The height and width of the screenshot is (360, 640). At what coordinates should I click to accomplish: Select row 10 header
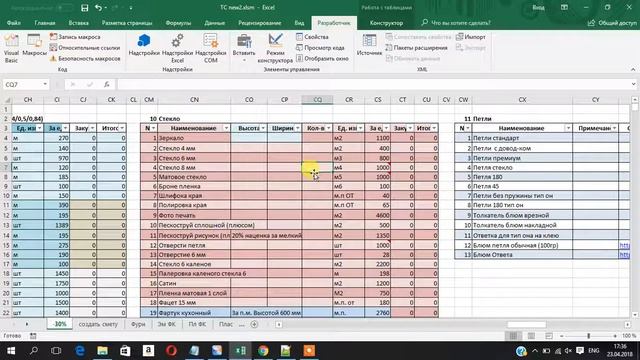[x=6, y=196]
